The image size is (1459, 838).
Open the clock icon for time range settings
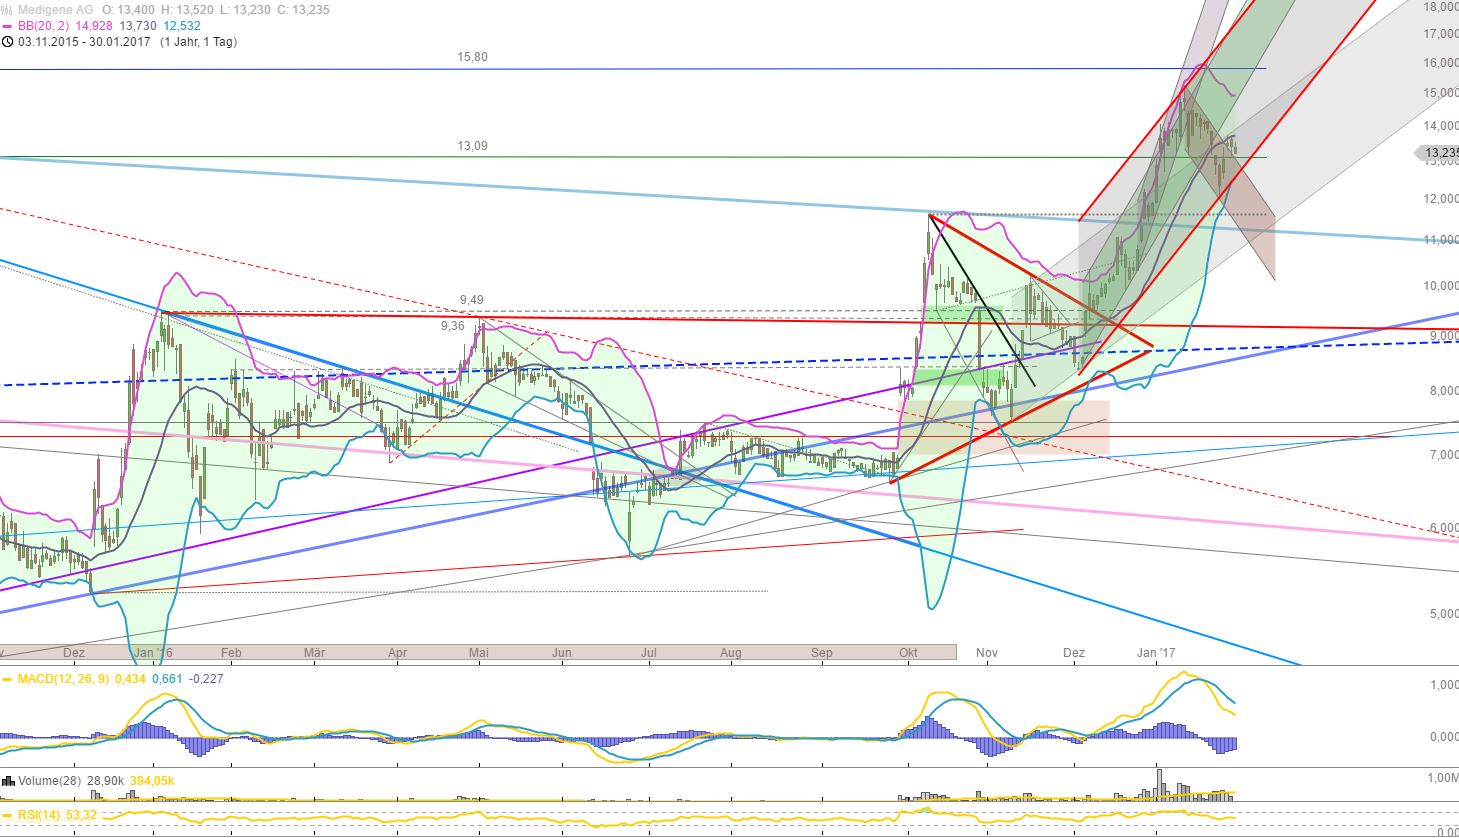[7, 41]
